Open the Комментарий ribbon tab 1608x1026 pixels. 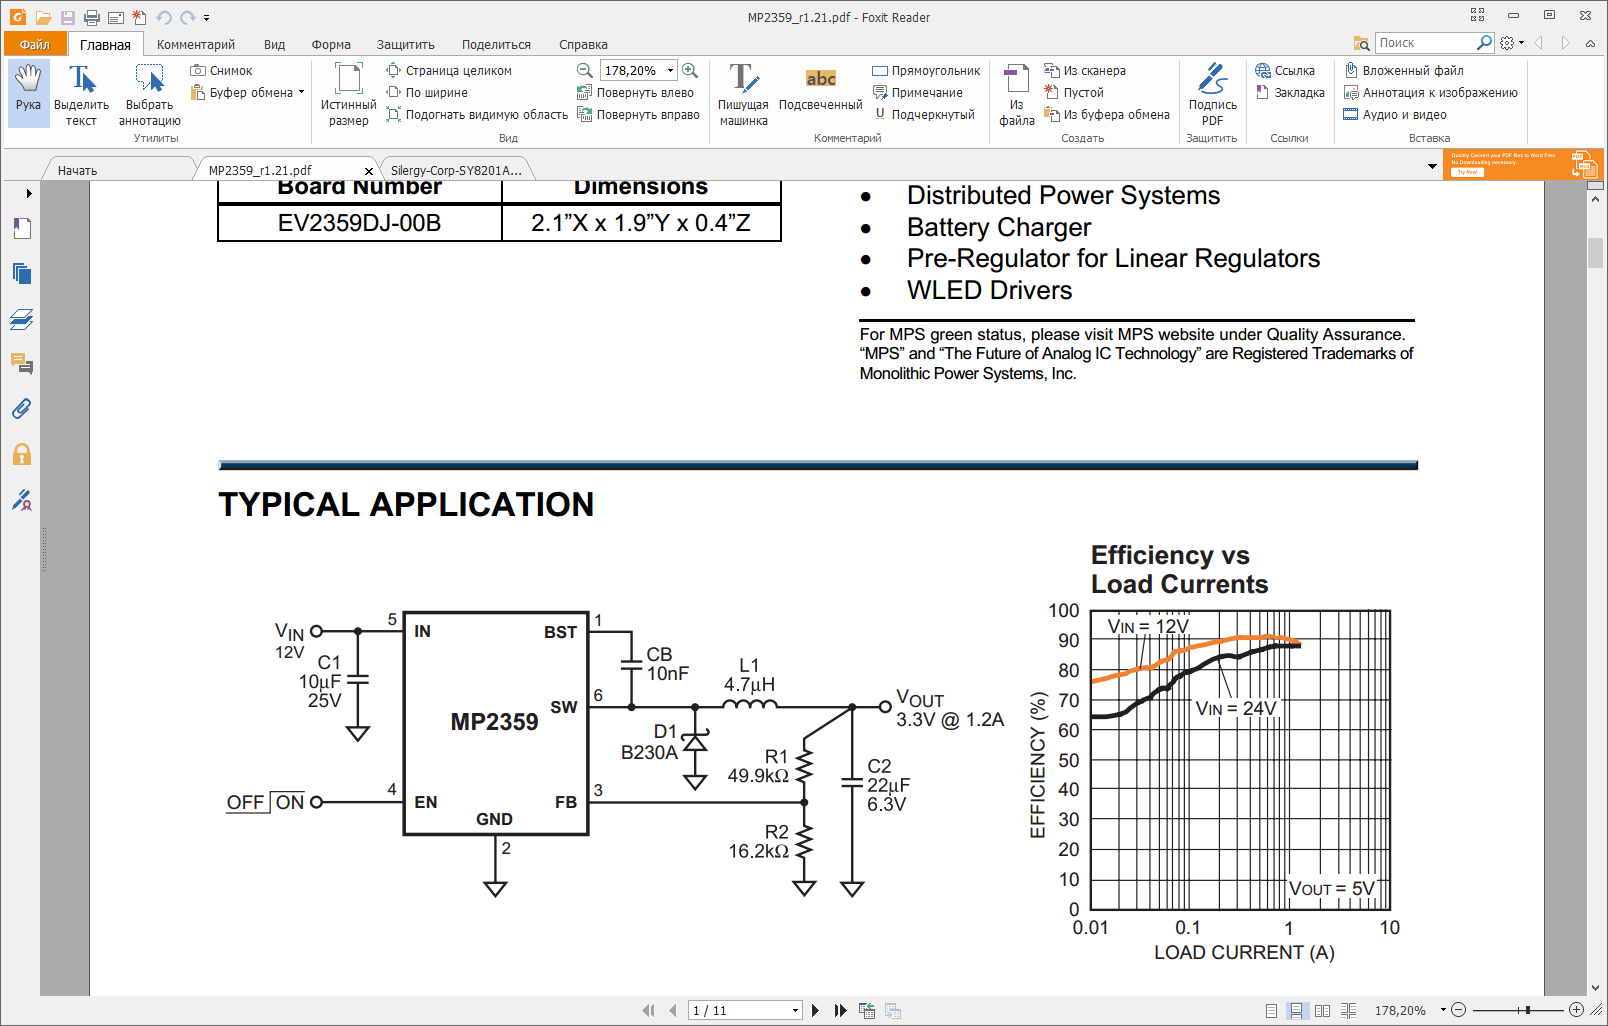point(195,45)
